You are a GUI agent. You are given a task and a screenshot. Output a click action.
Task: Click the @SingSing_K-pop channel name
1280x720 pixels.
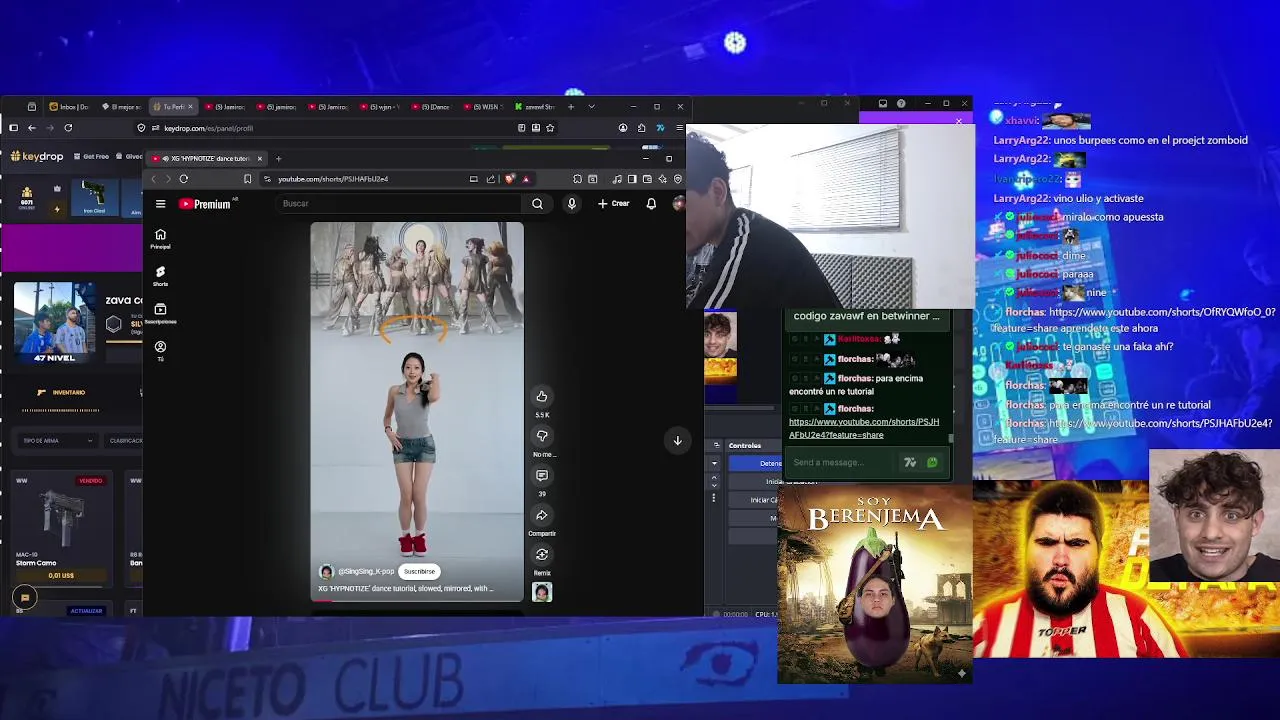(366, 572)
